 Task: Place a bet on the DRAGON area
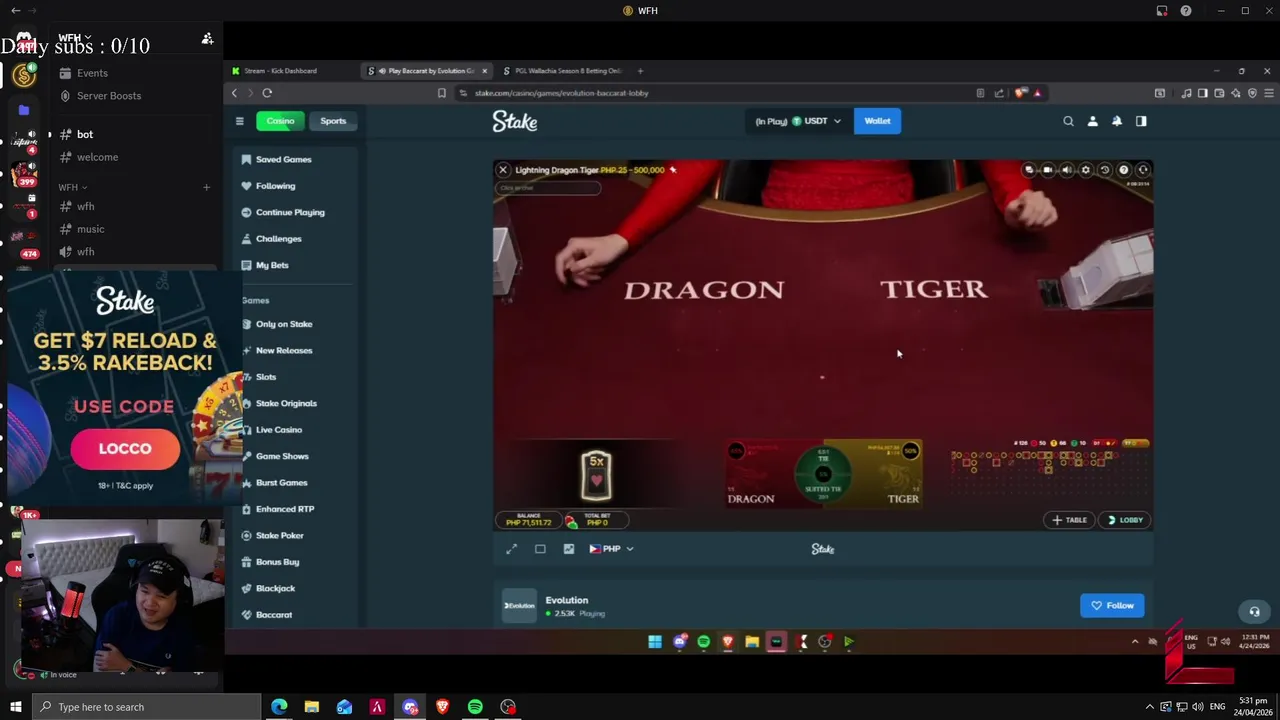tap(760, 475)
